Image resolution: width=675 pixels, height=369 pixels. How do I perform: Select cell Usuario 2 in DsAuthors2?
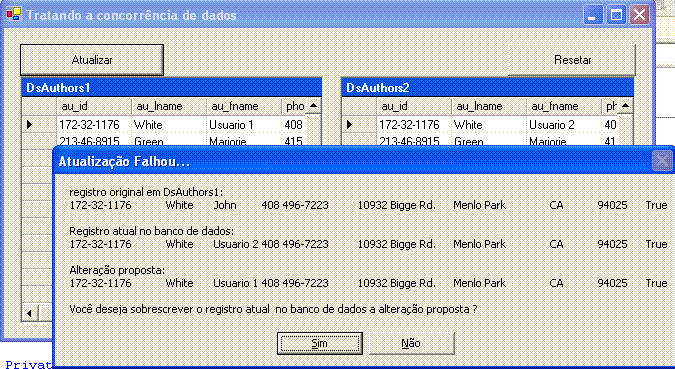564,124
